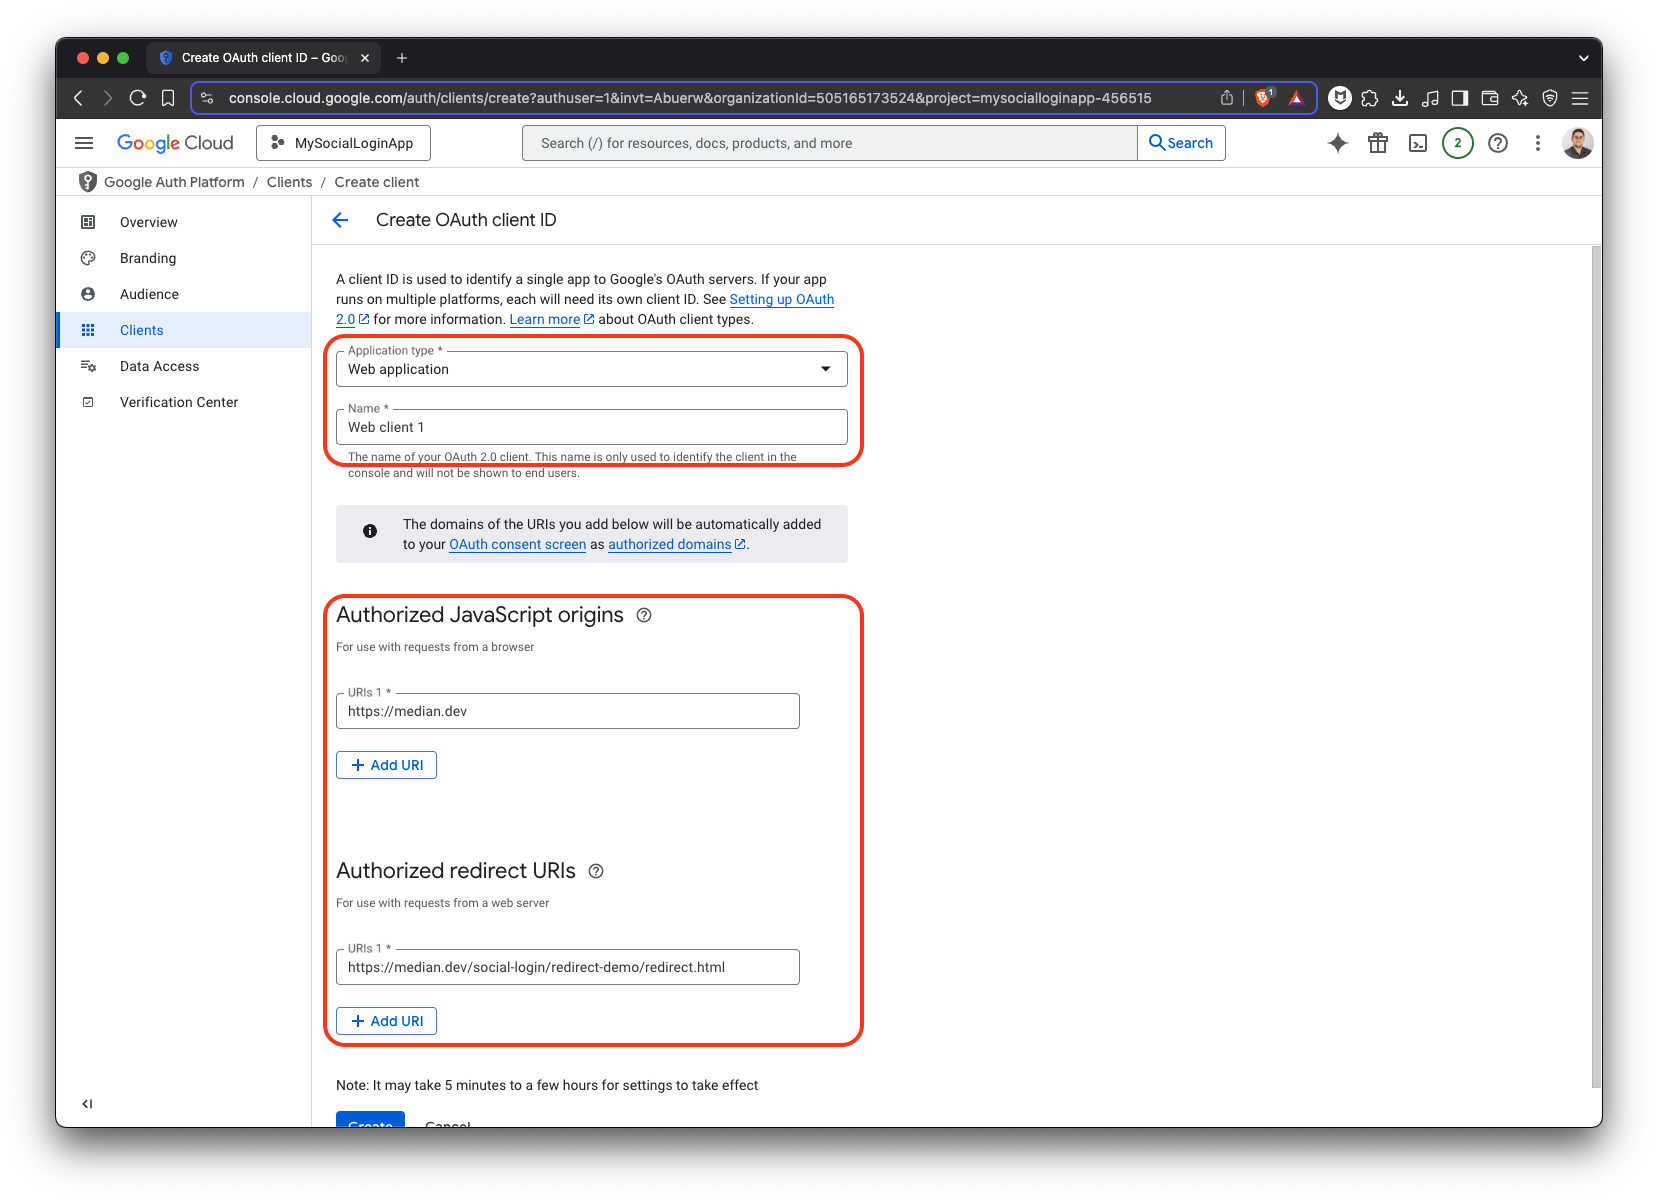Collapse the left sidebar navigation
This screenshot has height=1201, width=1658.
(87, 1104)
